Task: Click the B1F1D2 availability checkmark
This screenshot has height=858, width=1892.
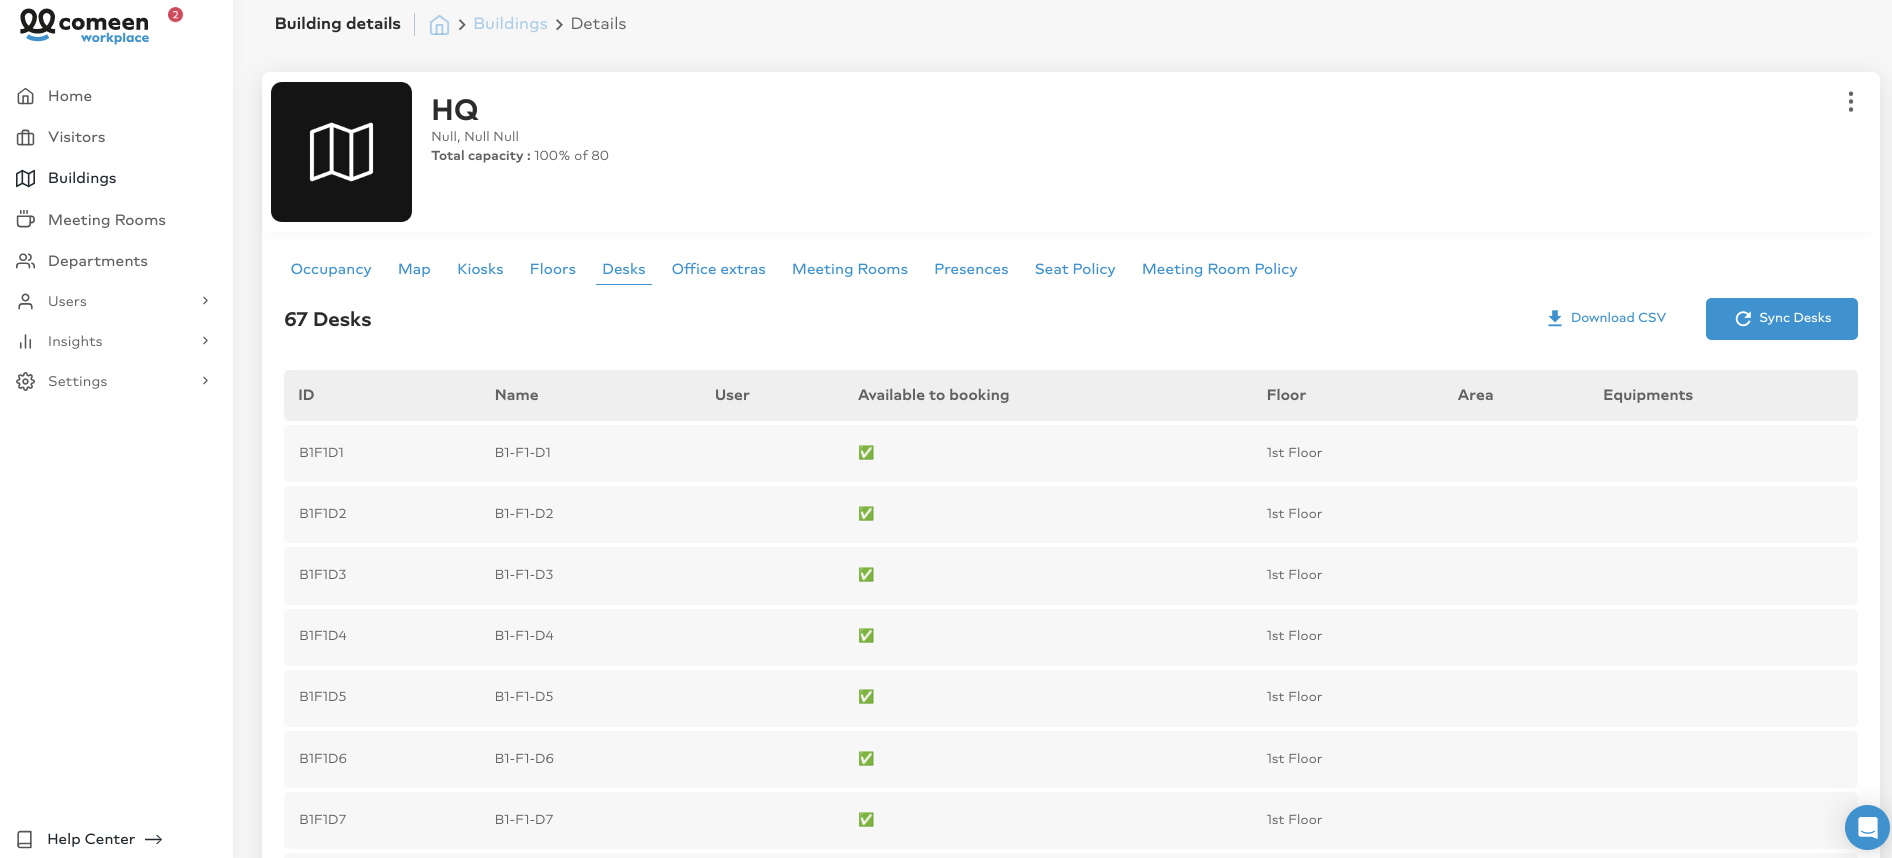Action: coord(866,514)
